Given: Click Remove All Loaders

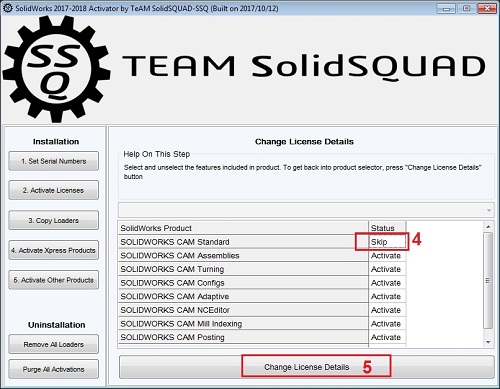Looking at the screenshot, I should 54,344.
